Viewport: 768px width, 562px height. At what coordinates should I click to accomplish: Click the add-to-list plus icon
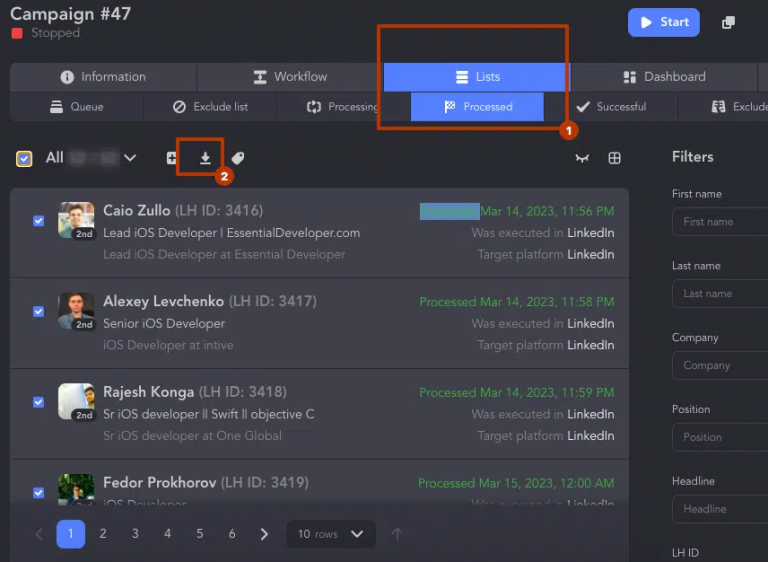tap(172, 158)
